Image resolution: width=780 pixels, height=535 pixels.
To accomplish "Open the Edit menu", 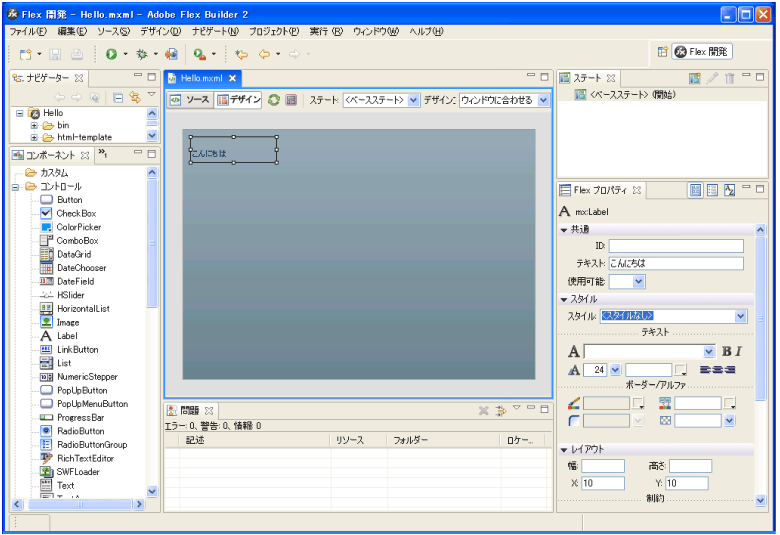I will 72,31.
